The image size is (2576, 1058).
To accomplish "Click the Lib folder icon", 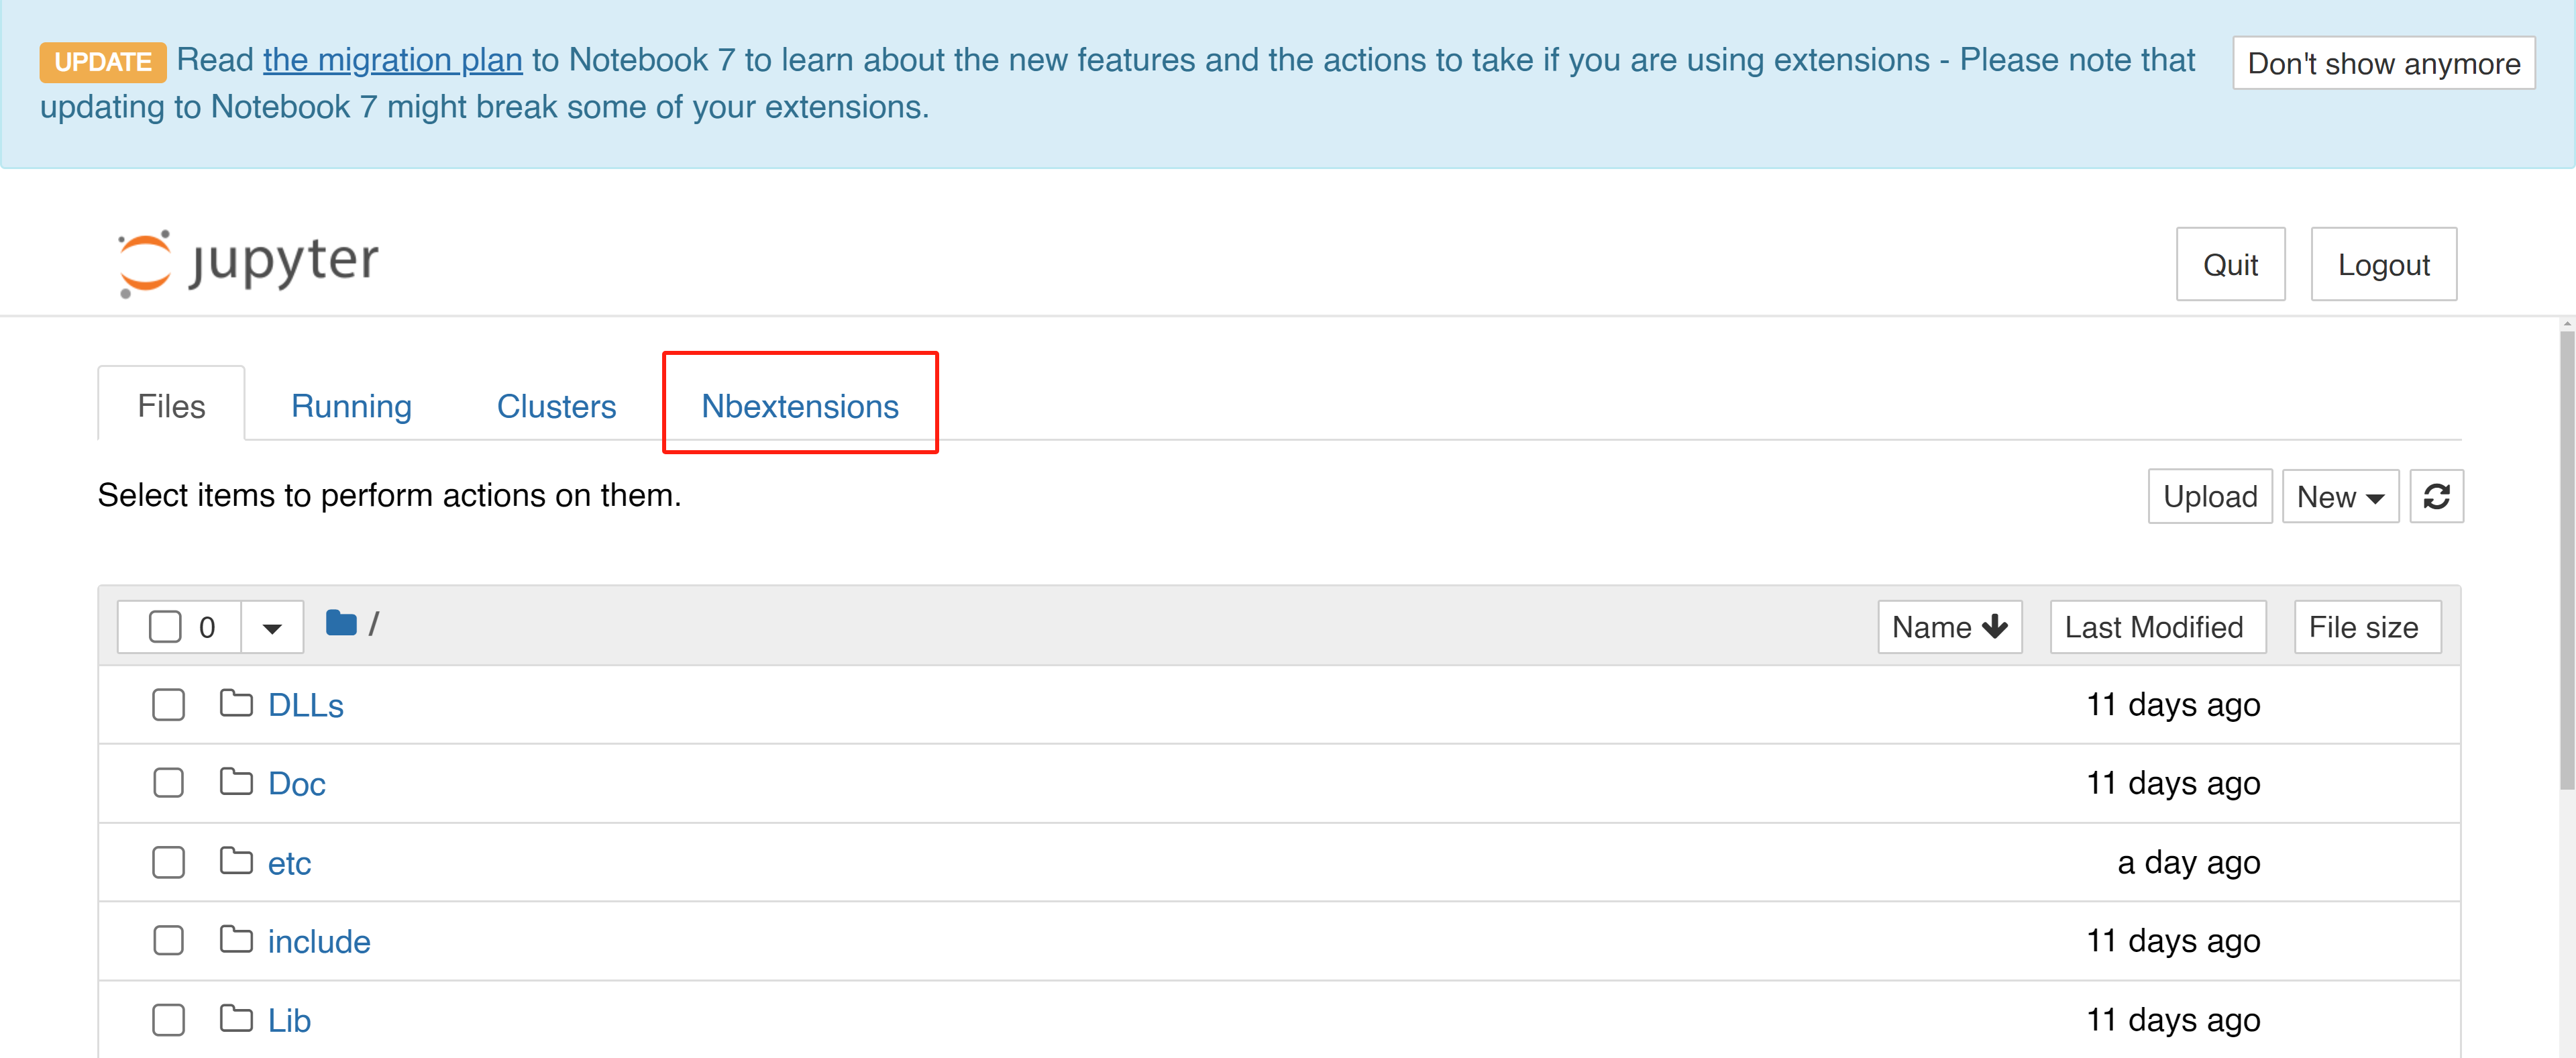I will [236, 1019].
